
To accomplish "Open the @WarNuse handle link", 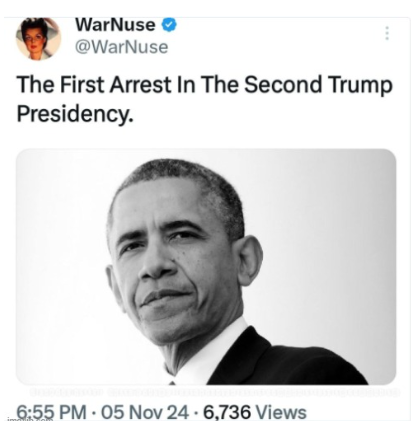I will pyautogui.click(x=122, y=47).
